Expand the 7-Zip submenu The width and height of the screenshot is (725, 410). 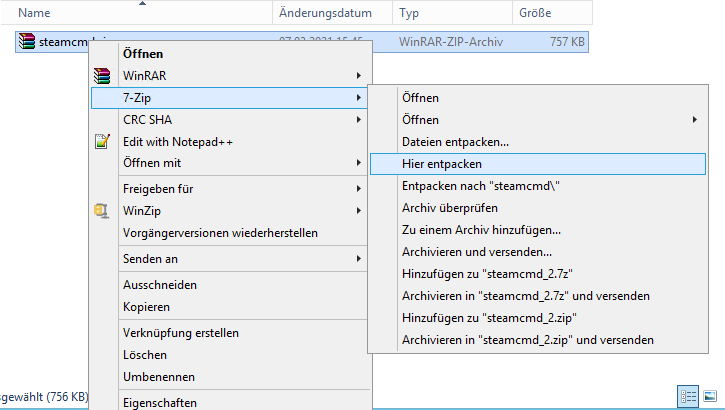pos(228,98)
